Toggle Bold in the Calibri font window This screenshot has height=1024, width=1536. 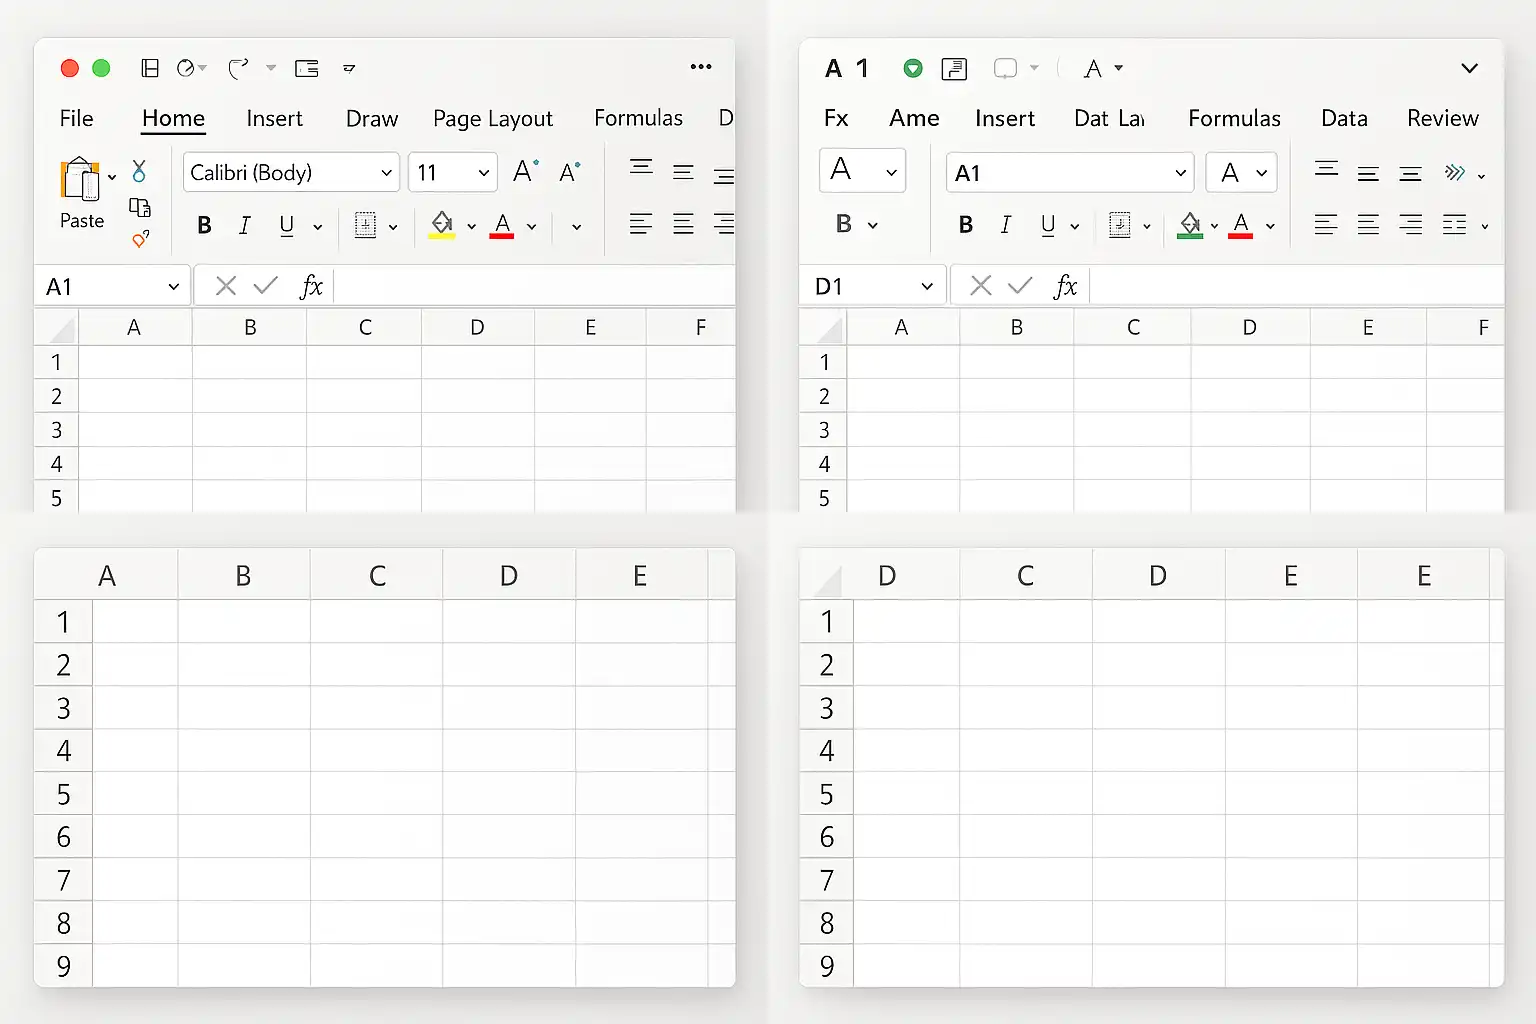click(204, 226)
